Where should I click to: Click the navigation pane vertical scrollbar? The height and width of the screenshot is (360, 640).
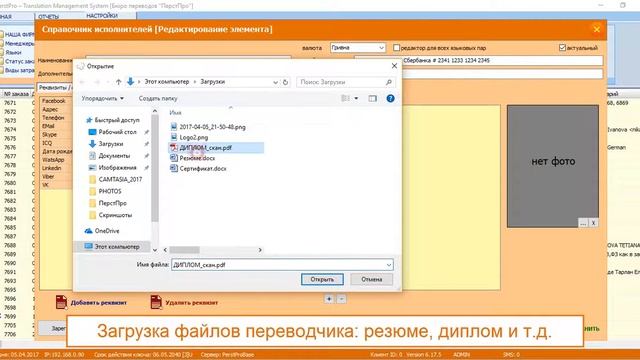tap(155, 168)
